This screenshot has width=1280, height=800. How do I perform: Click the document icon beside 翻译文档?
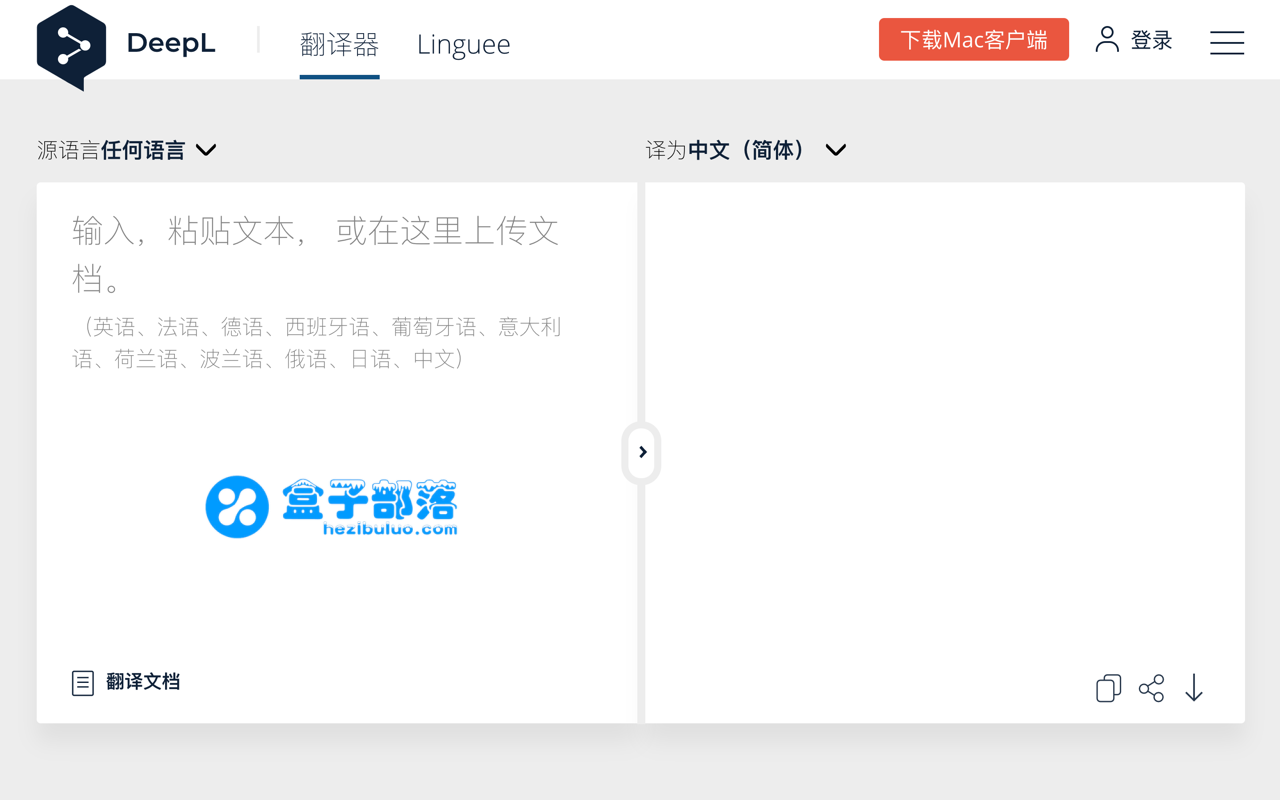point(83,683)
